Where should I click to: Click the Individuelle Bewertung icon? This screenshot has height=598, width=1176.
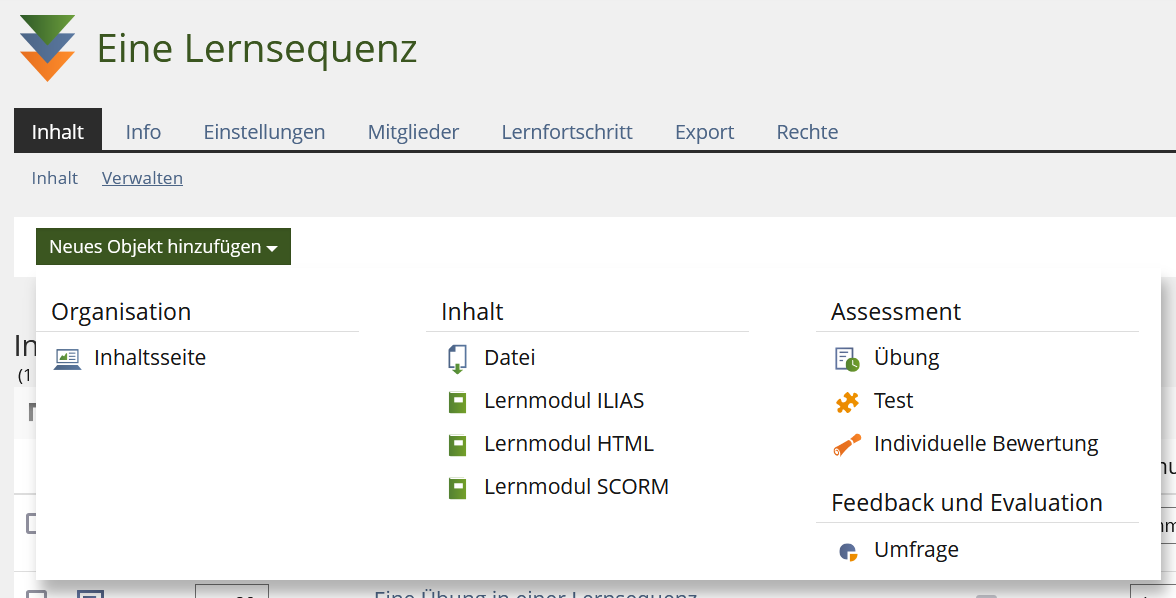point(847,445)
